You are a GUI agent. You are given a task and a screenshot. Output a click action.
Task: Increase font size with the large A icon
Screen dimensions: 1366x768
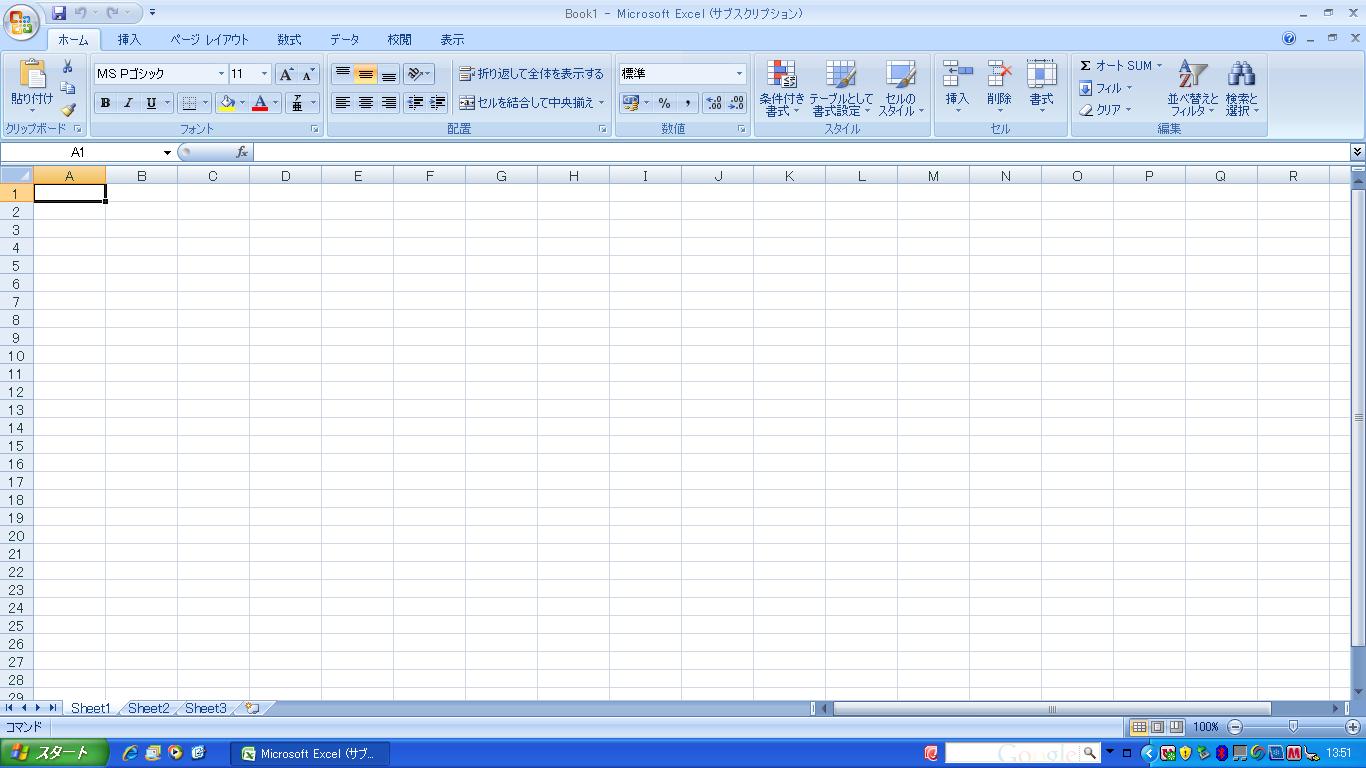[x=286, y=74]
